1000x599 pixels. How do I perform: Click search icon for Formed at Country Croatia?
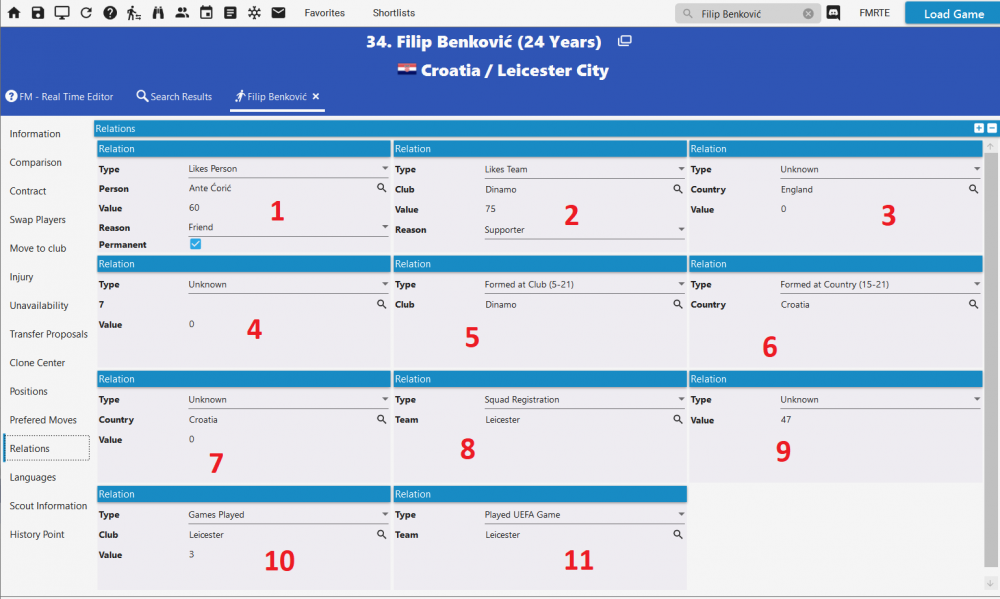974,304
